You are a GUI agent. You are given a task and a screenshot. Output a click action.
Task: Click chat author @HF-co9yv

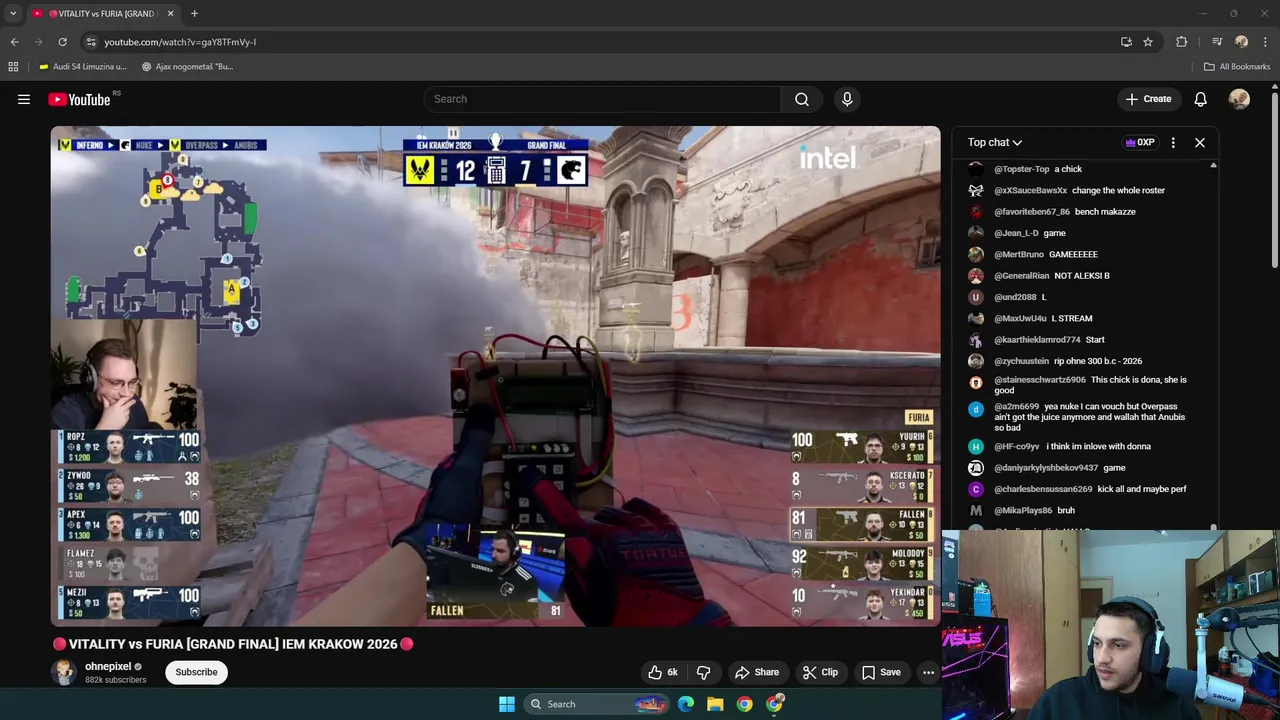(x=1017, y=447)
